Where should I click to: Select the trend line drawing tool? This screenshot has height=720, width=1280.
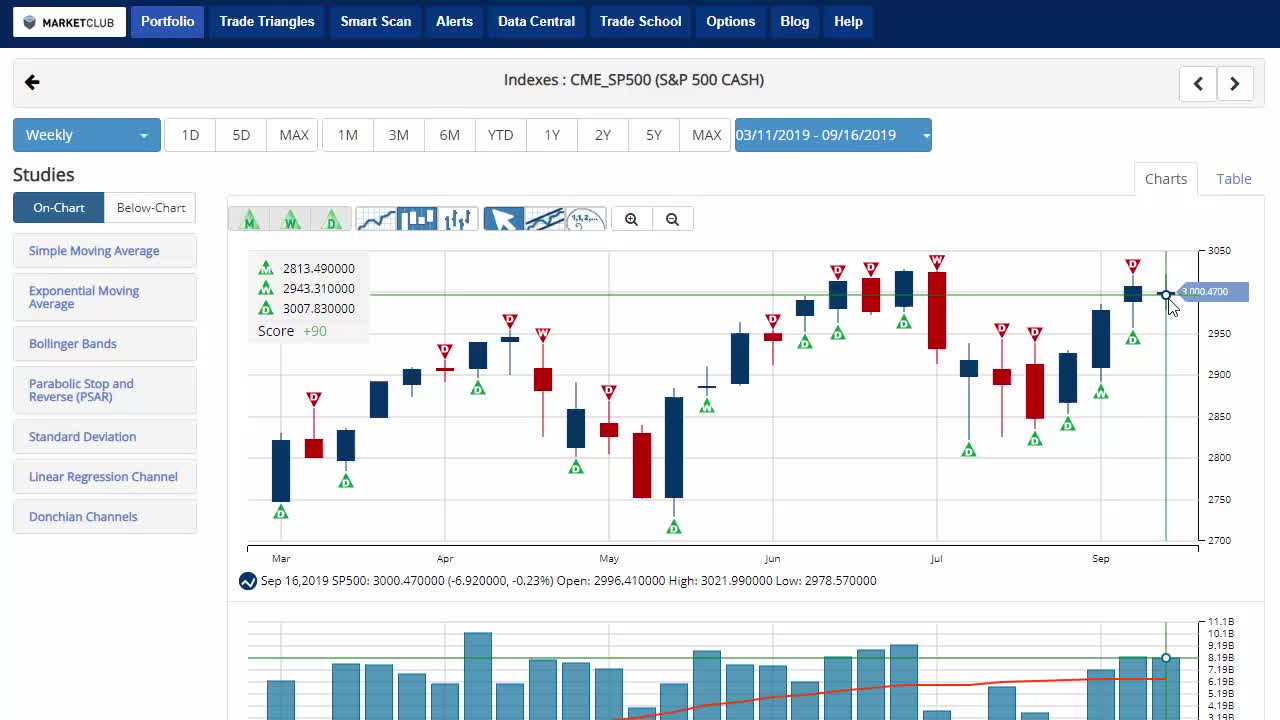[544, 219]
